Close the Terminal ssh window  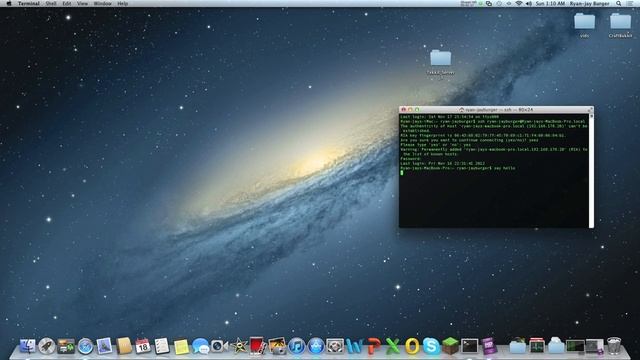point(404,110)
